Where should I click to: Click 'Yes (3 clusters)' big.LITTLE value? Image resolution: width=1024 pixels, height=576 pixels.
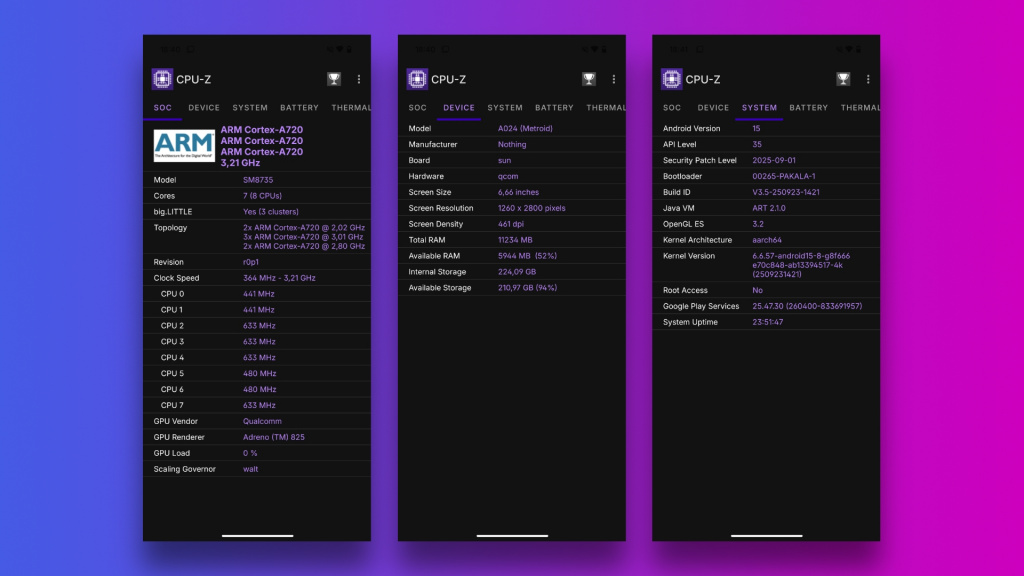[x=270, y=212]
